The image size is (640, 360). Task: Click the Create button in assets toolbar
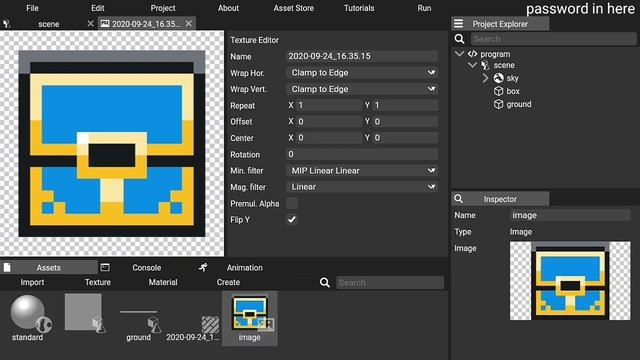(228, 282)
